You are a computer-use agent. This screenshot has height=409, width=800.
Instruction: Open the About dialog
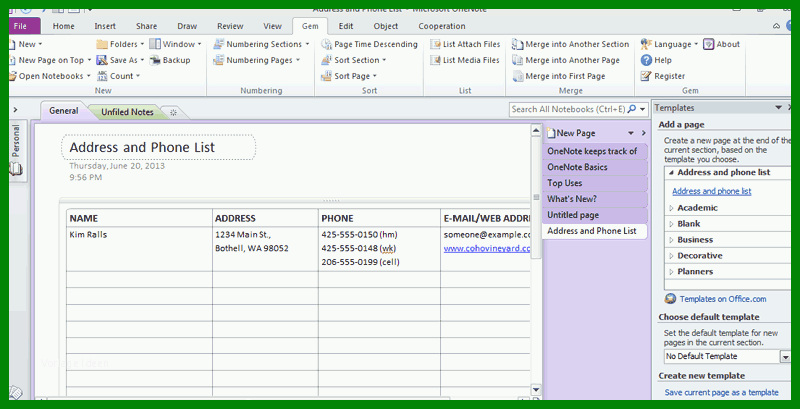pos(721,44)
